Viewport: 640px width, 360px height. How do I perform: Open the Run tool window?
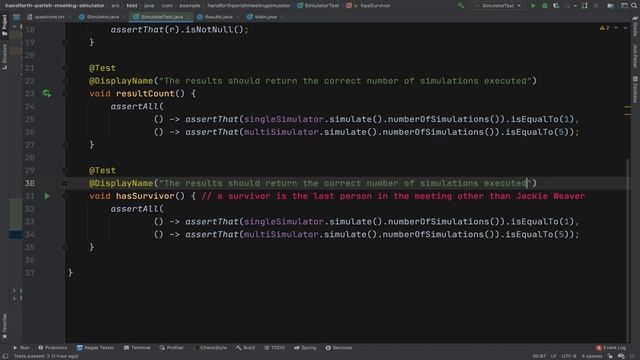pos(21,348)
